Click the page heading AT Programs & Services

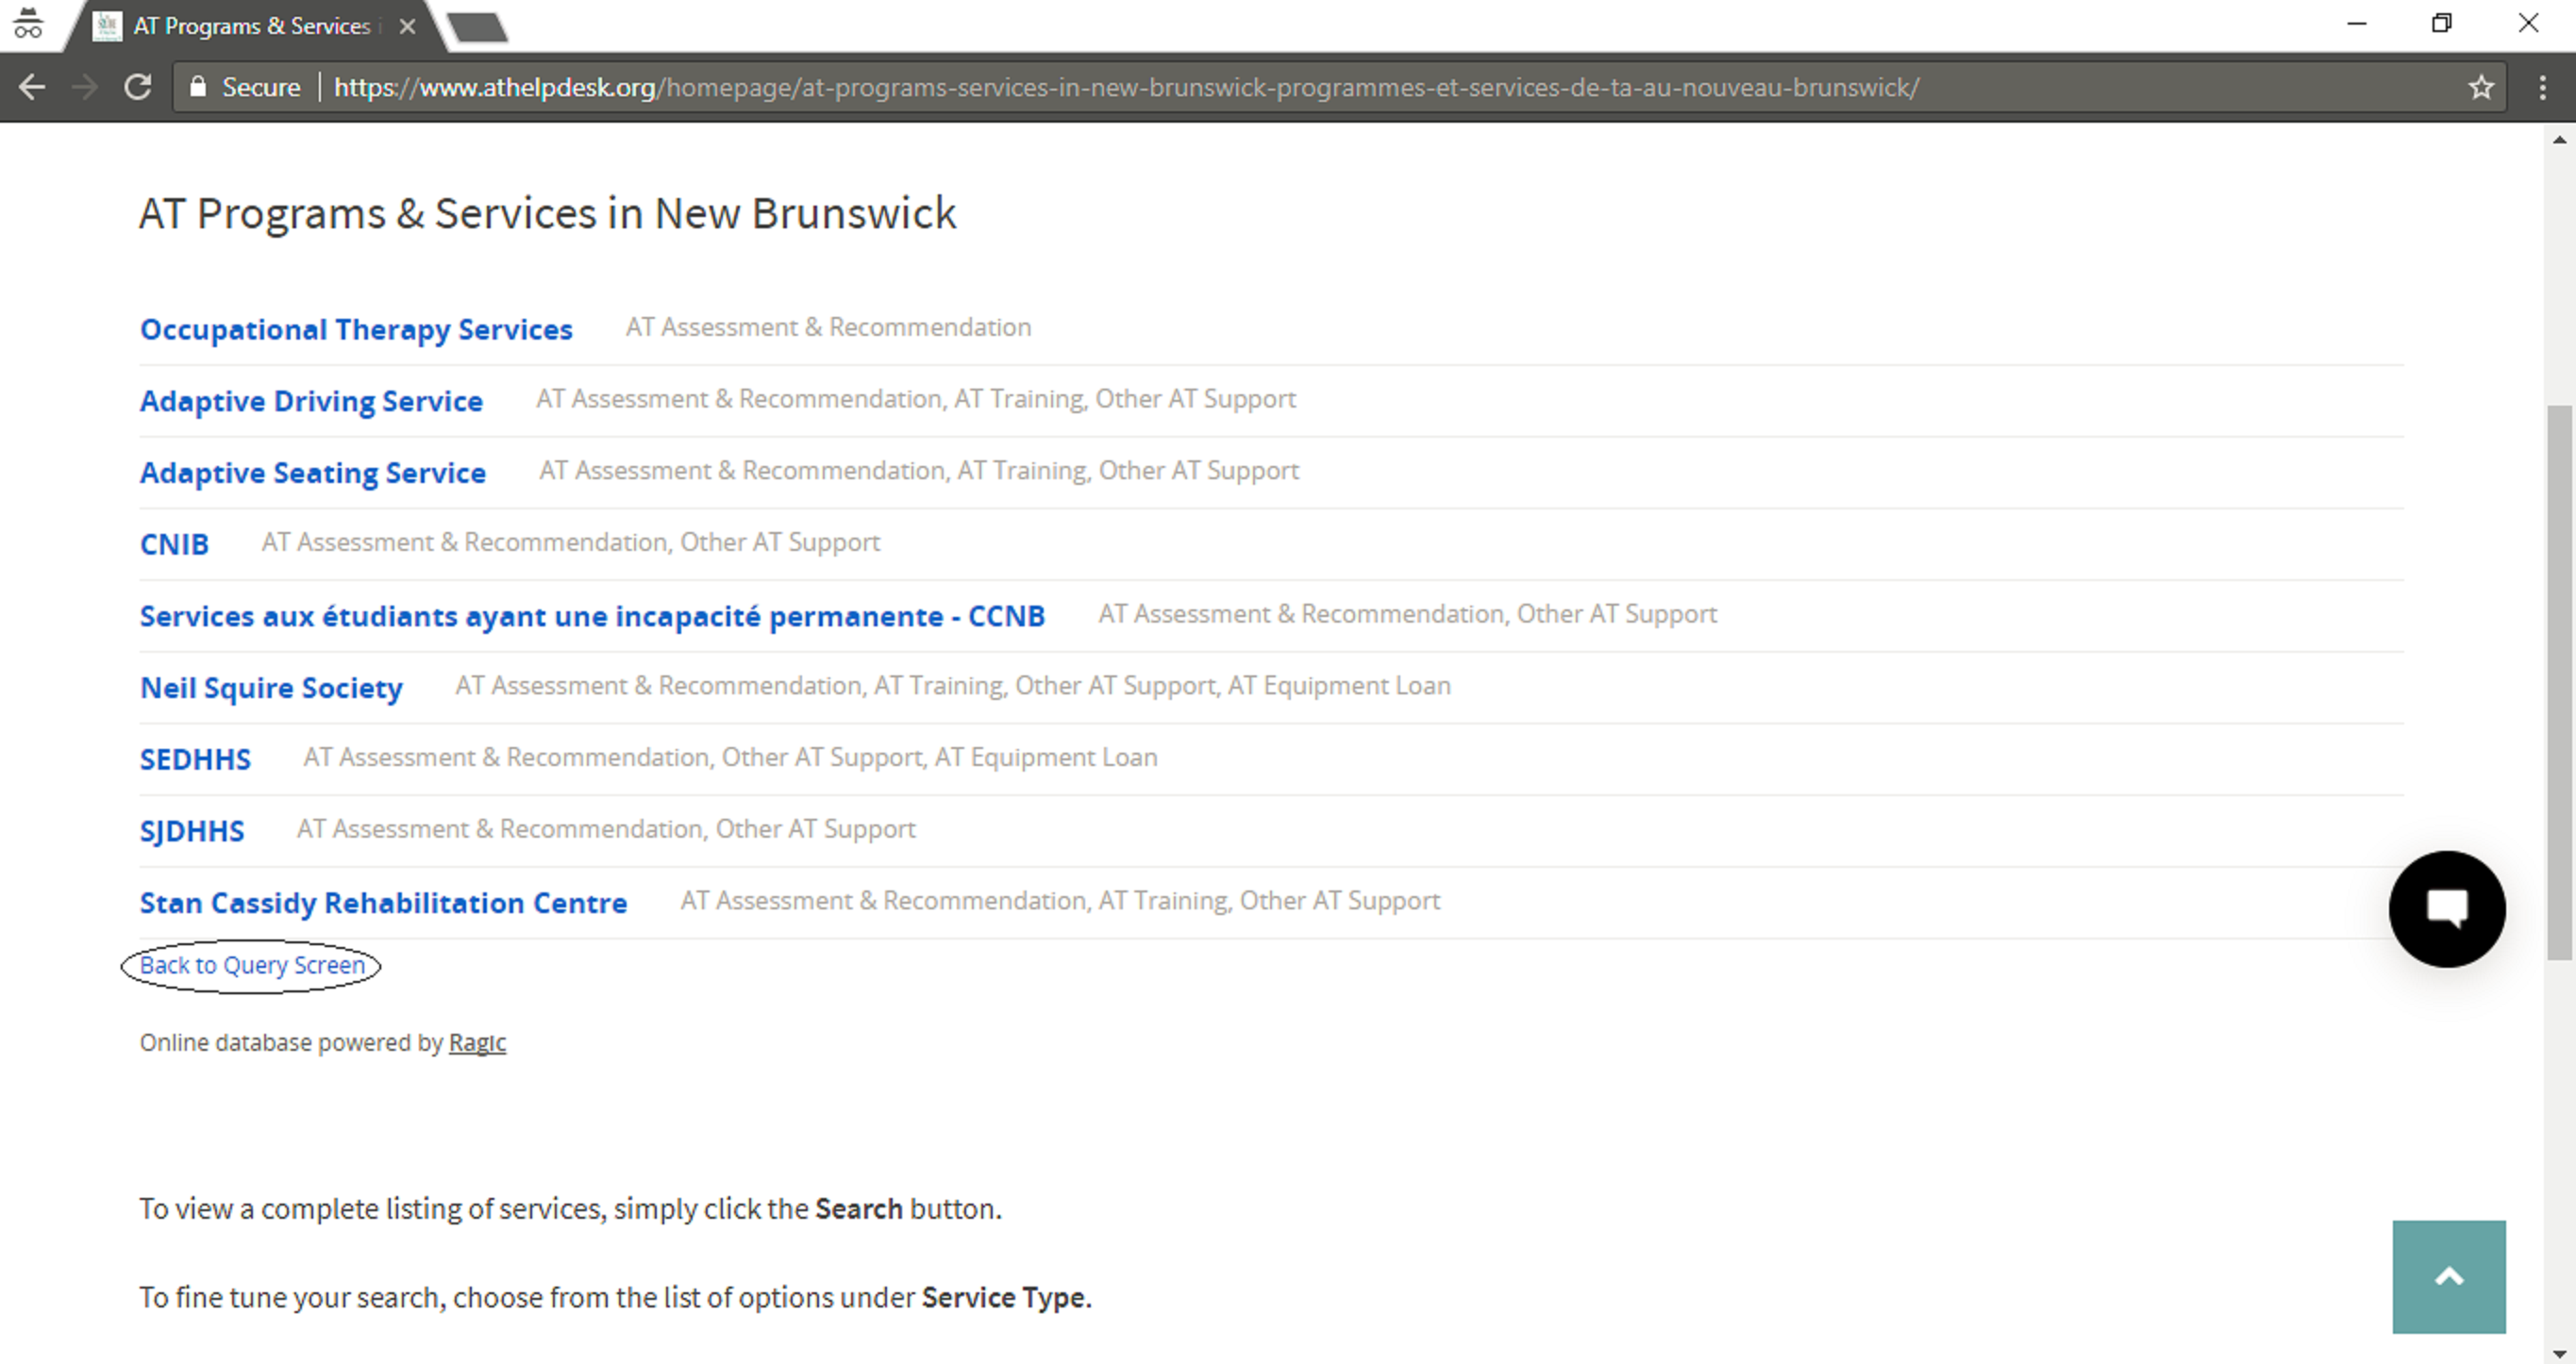(x=547, y=213)
